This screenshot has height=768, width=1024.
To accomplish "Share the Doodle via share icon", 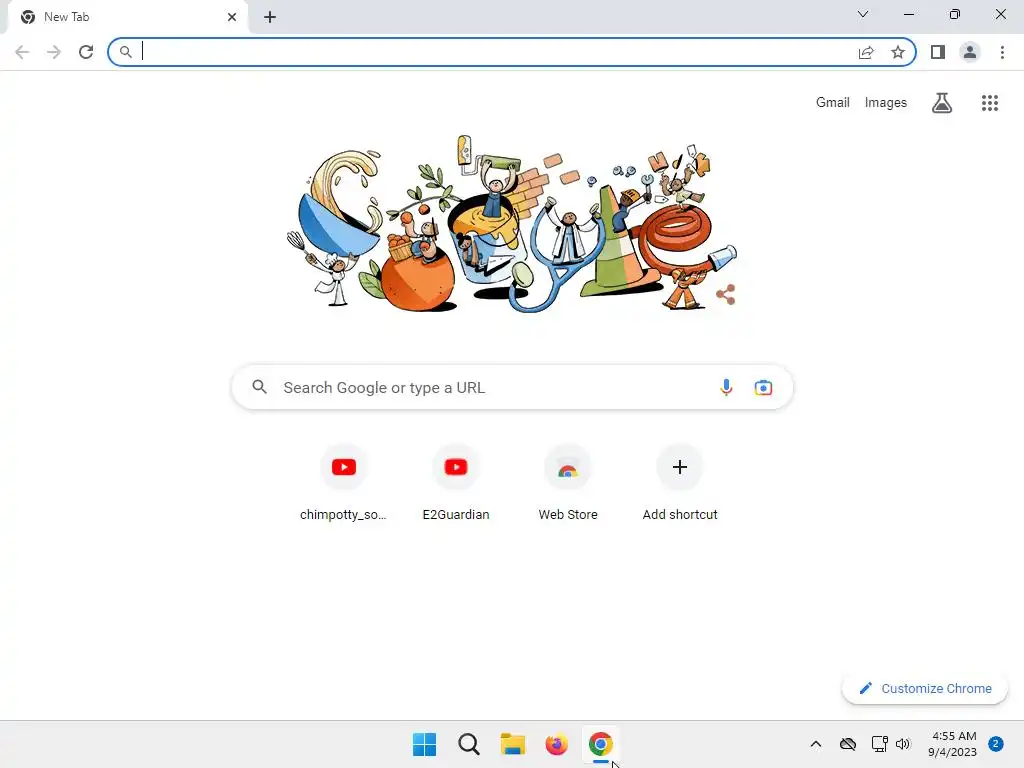I will click(x=726, y=295).
